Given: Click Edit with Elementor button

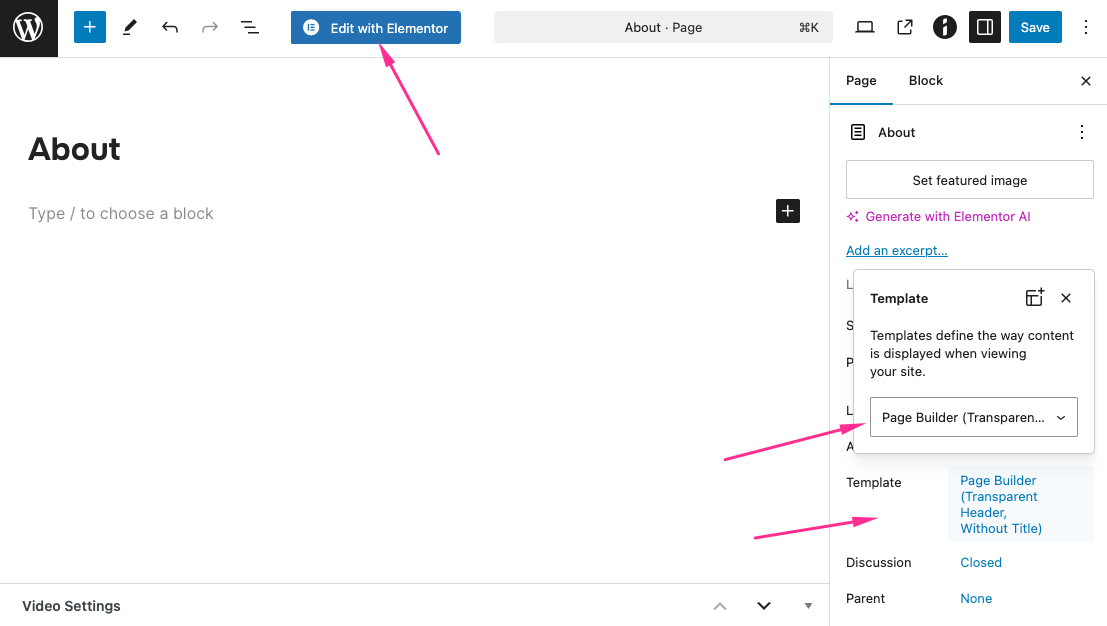Looking at the screenshot, I should point(376,28).
